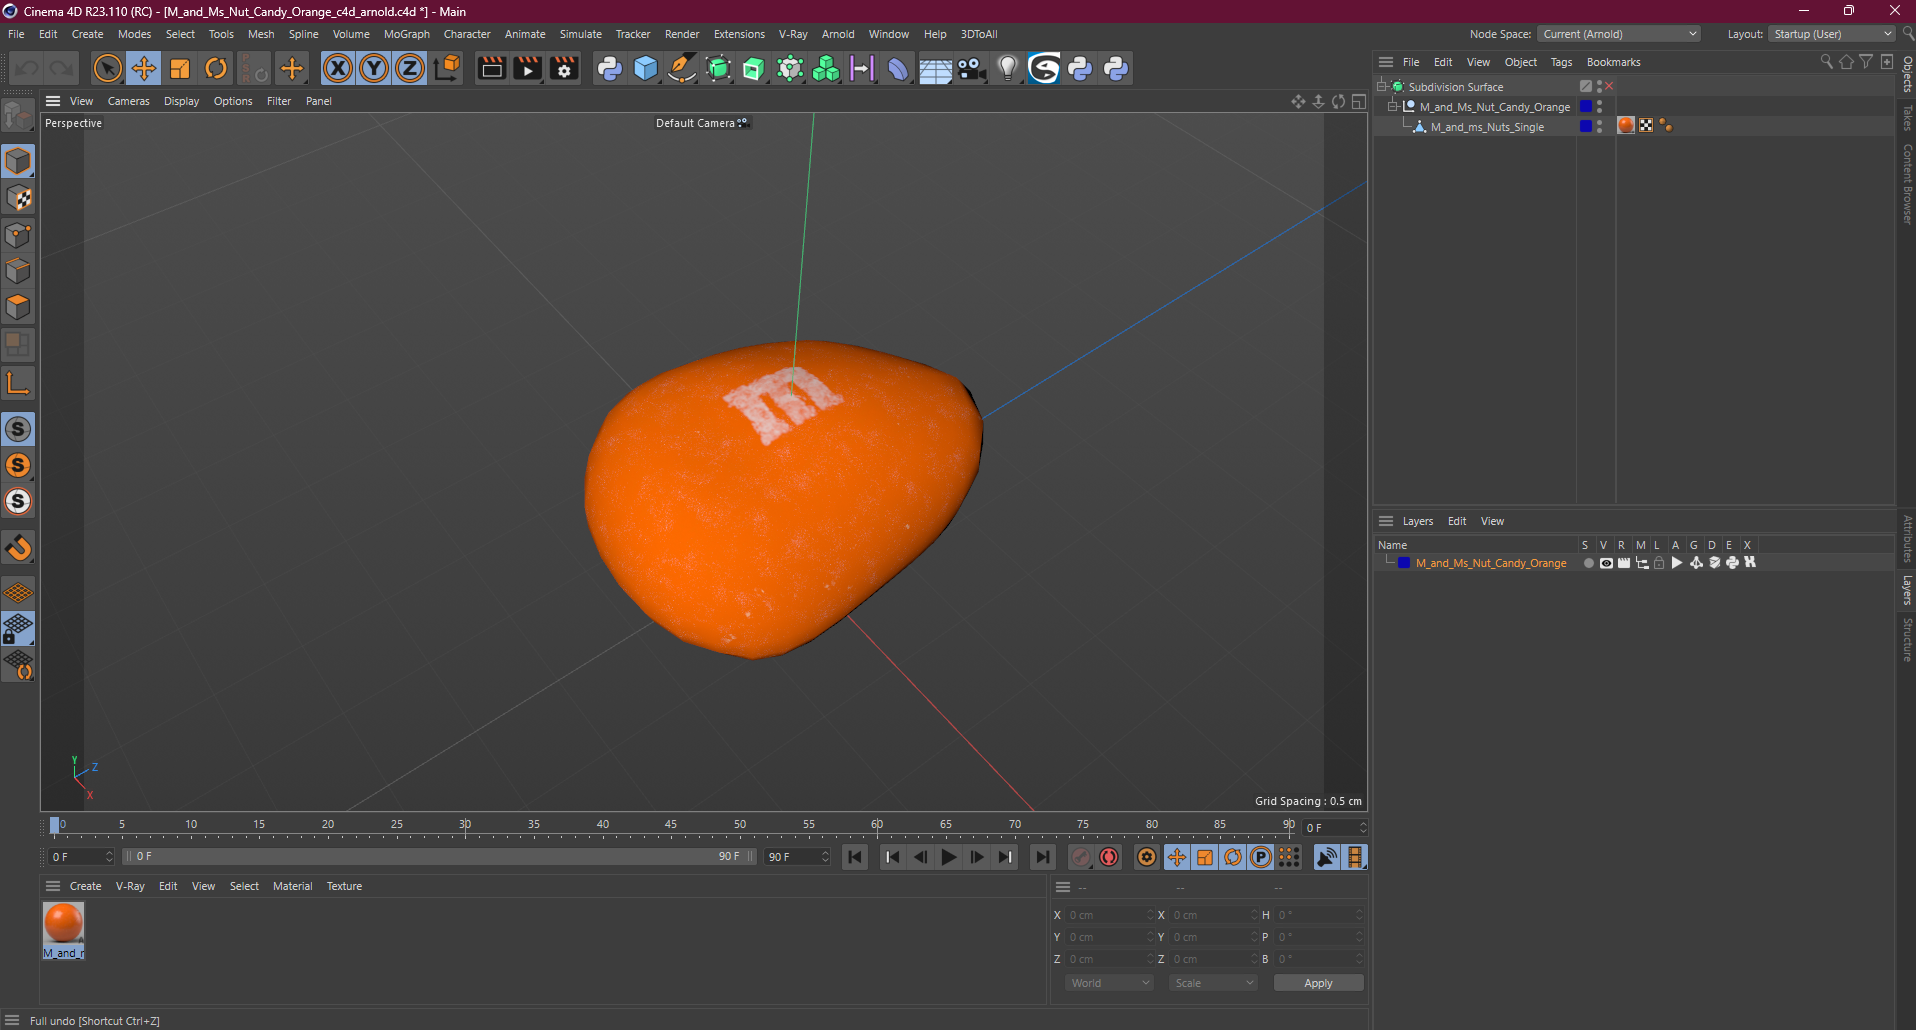1916x1030 pixels.
Task: Toggle Y axis lock
Action: click(374, 68)
